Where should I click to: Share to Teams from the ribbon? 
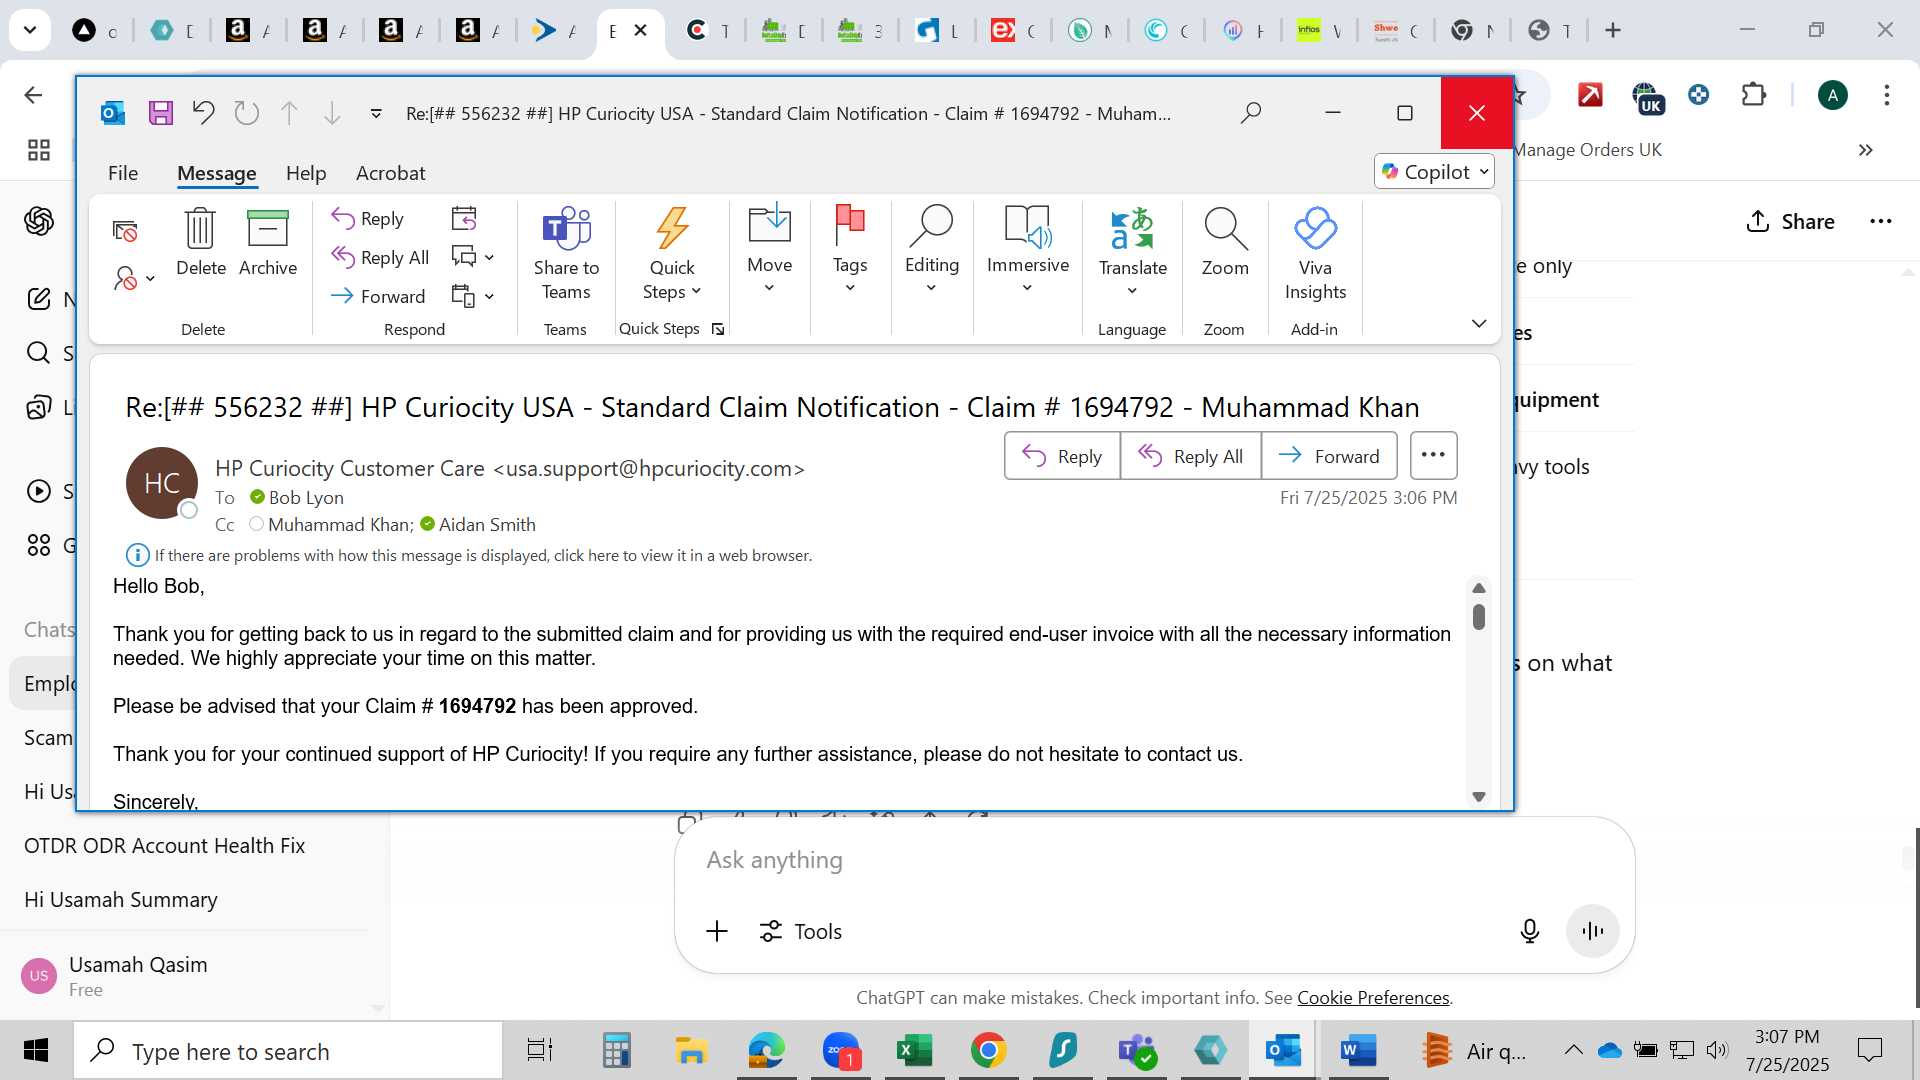point(566,254)
